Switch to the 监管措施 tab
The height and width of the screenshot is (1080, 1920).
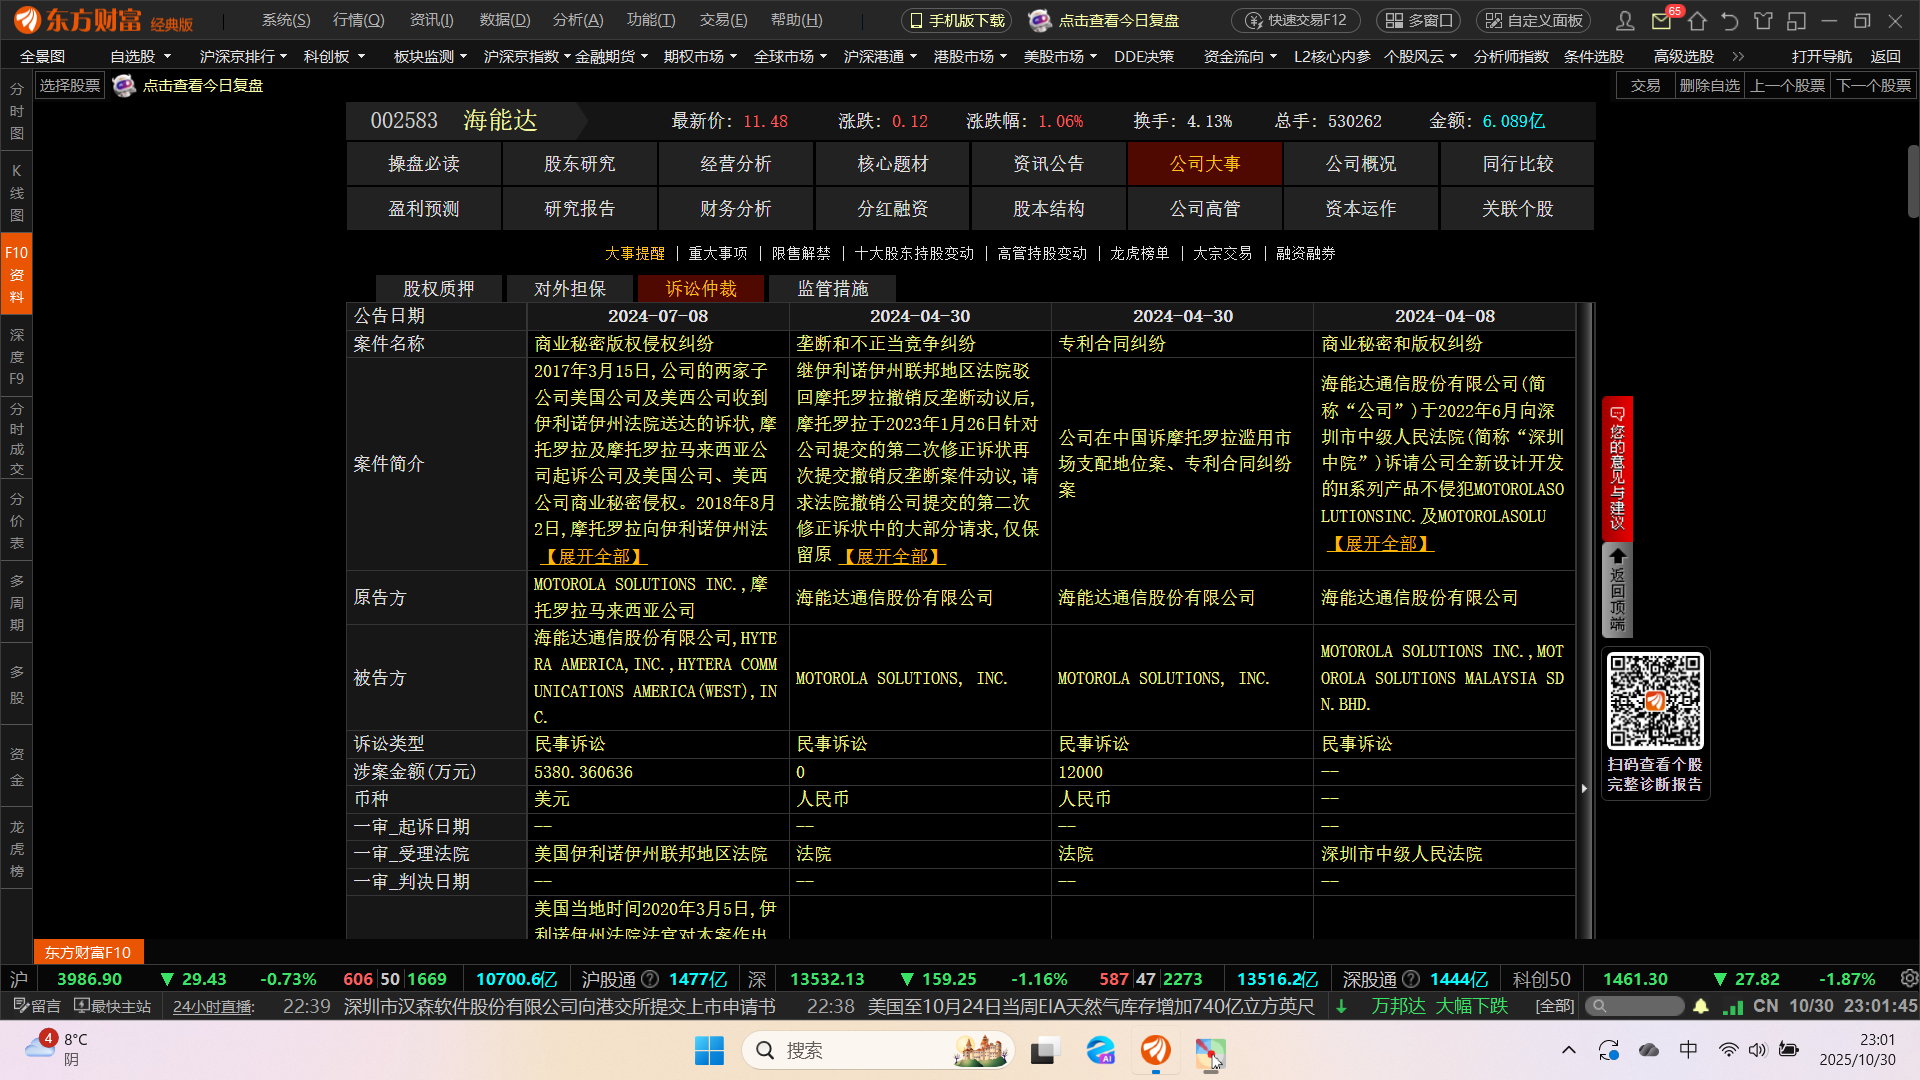(x=832, y=289)
